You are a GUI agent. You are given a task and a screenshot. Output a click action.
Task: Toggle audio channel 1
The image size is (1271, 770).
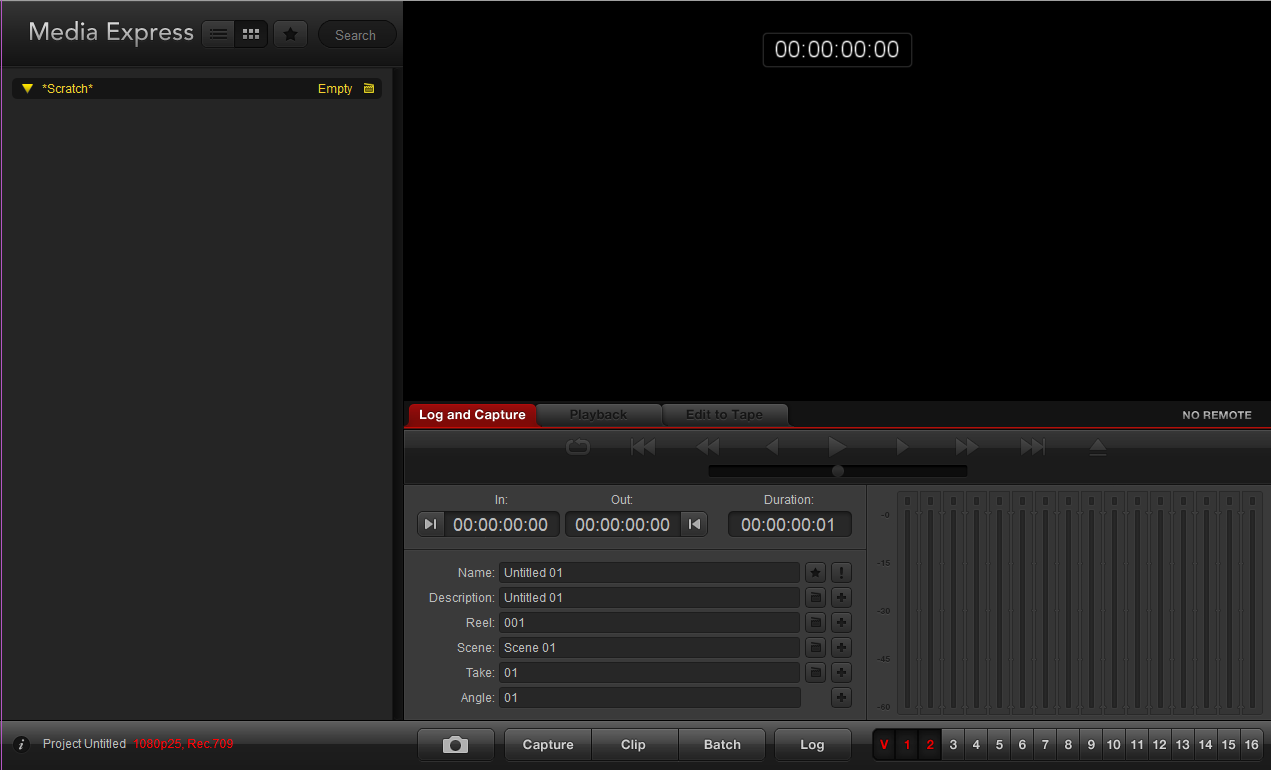(908, 745)
